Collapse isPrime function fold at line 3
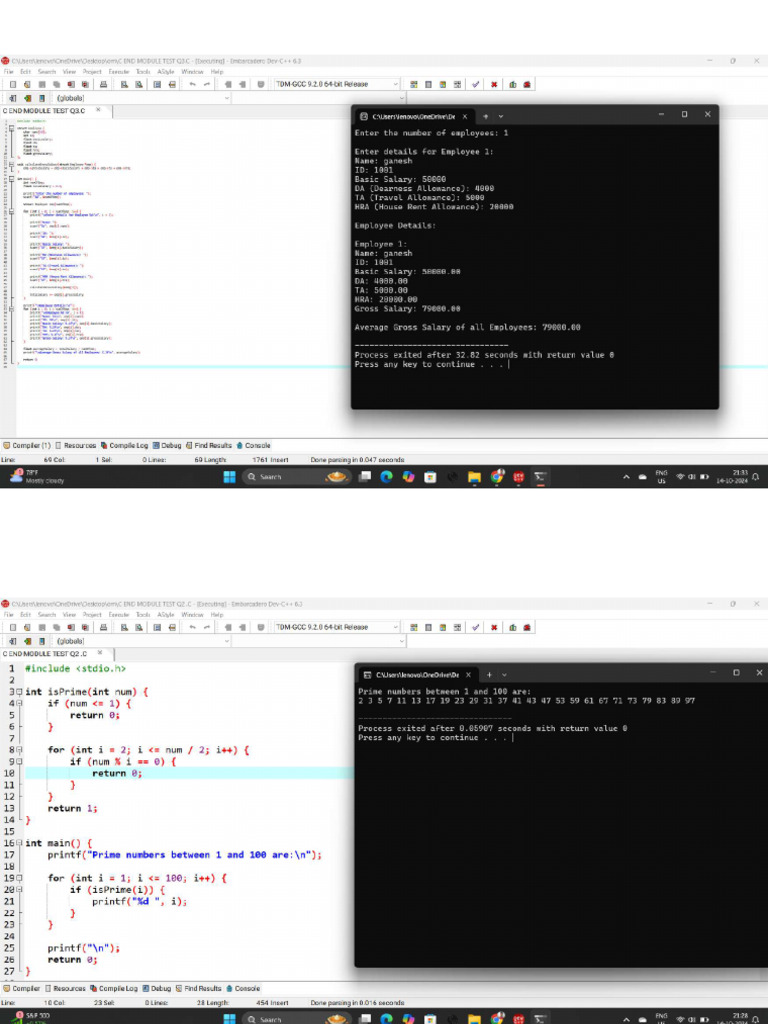Screen dimensions: 768x1024 point(19,692)
